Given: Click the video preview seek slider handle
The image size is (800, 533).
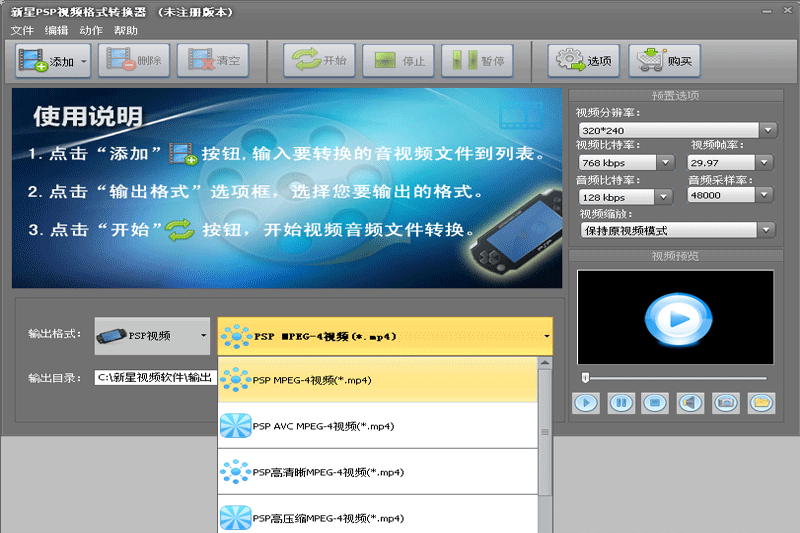Looking at the screenshot, I should point(585,377).
